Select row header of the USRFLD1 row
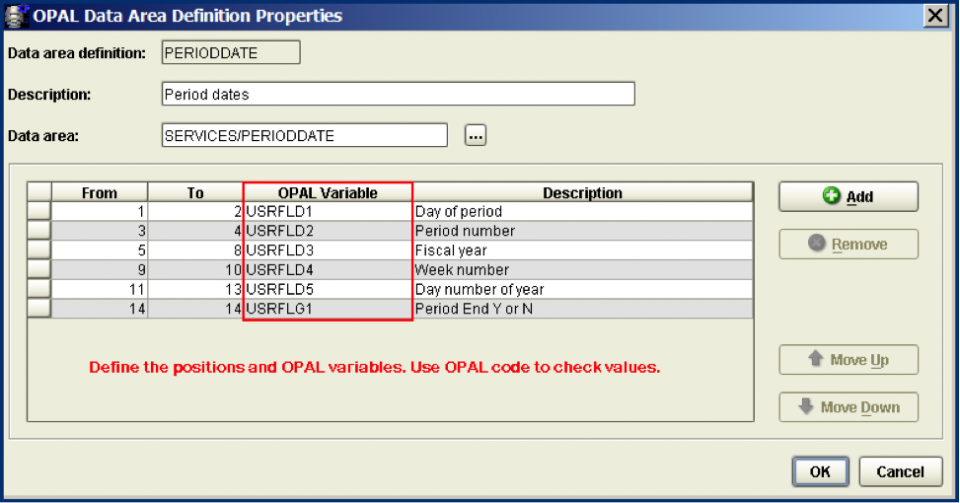 click(x=39, y=211)
